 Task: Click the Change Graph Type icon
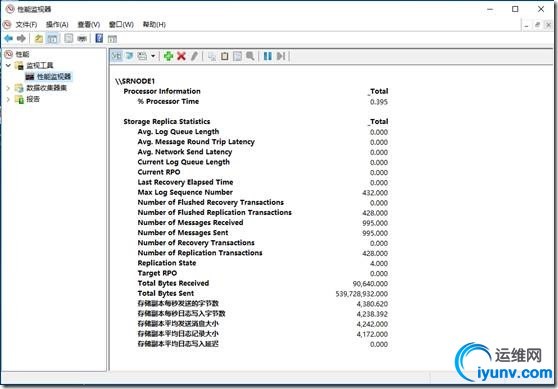click(x=142, y=56)
